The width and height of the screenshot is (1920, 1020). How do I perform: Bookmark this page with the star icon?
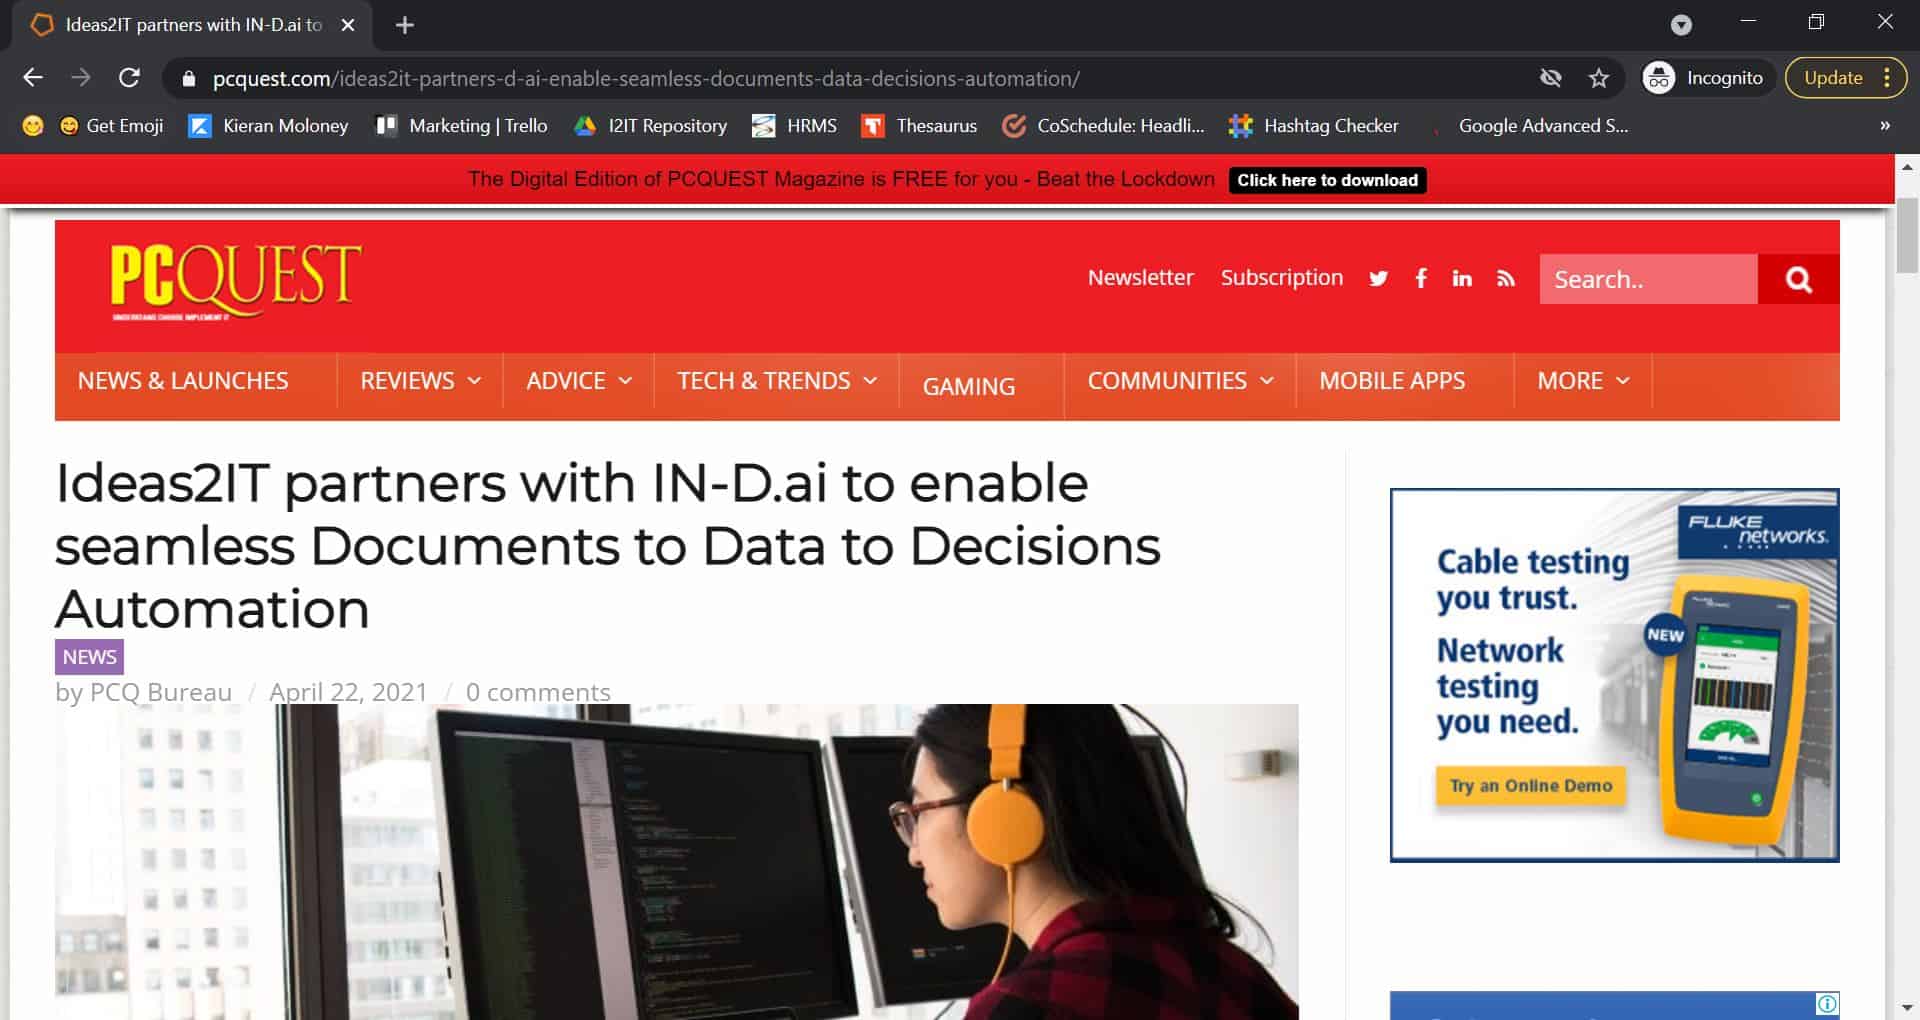pyautogui.click(x=1597, y=78)
